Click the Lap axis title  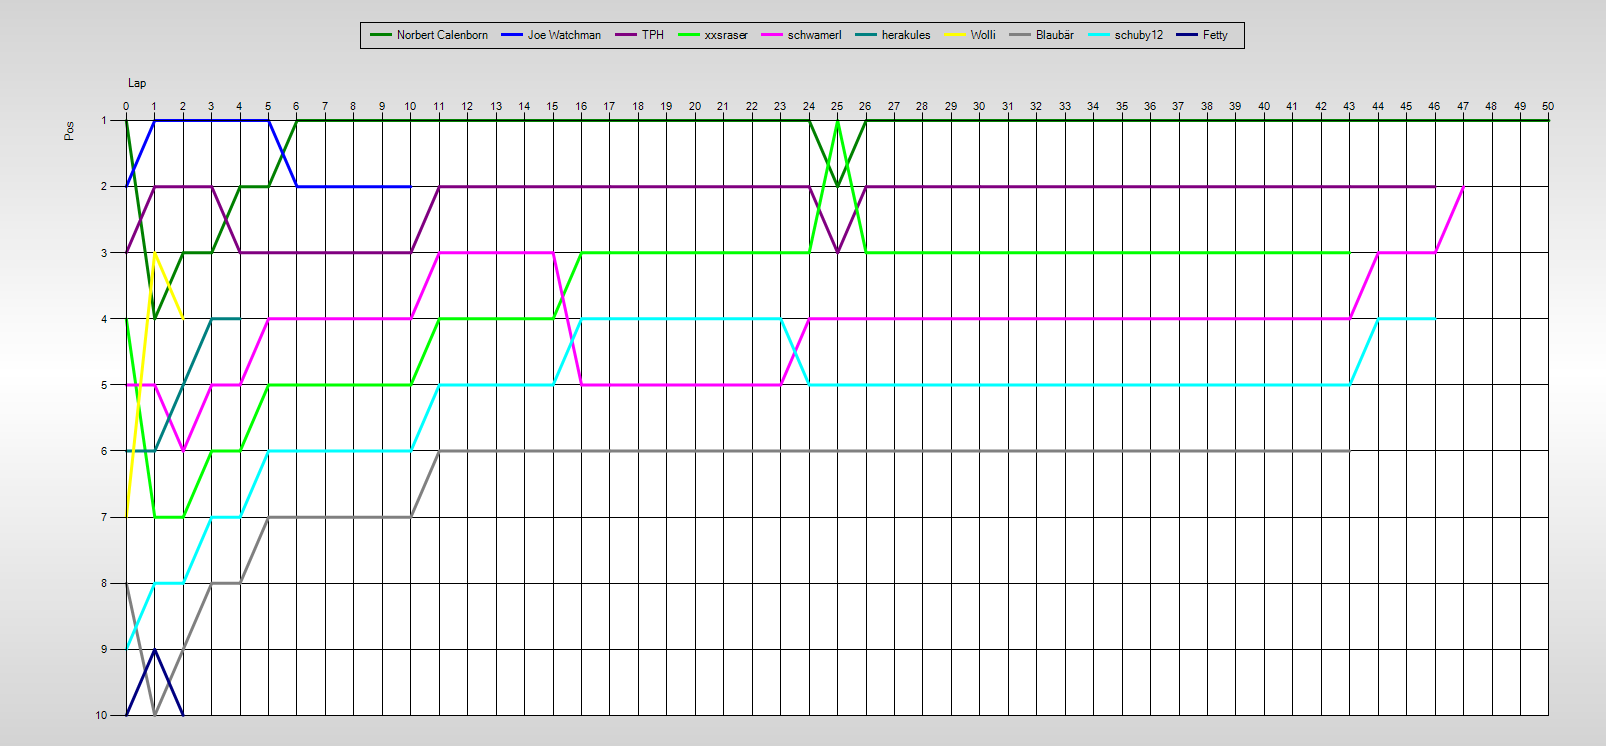pyautogui.click(x=137, y=83)
